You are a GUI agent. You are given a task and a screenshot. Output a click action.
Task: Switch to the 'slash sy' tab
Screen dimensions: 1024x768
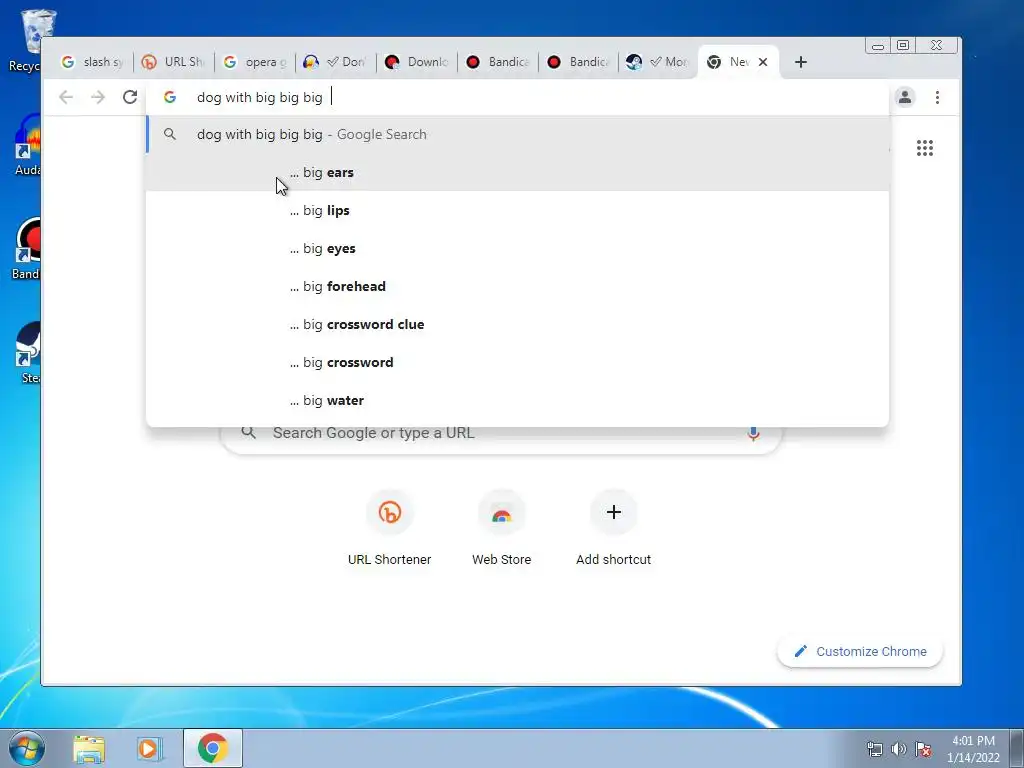pos(92,62)
